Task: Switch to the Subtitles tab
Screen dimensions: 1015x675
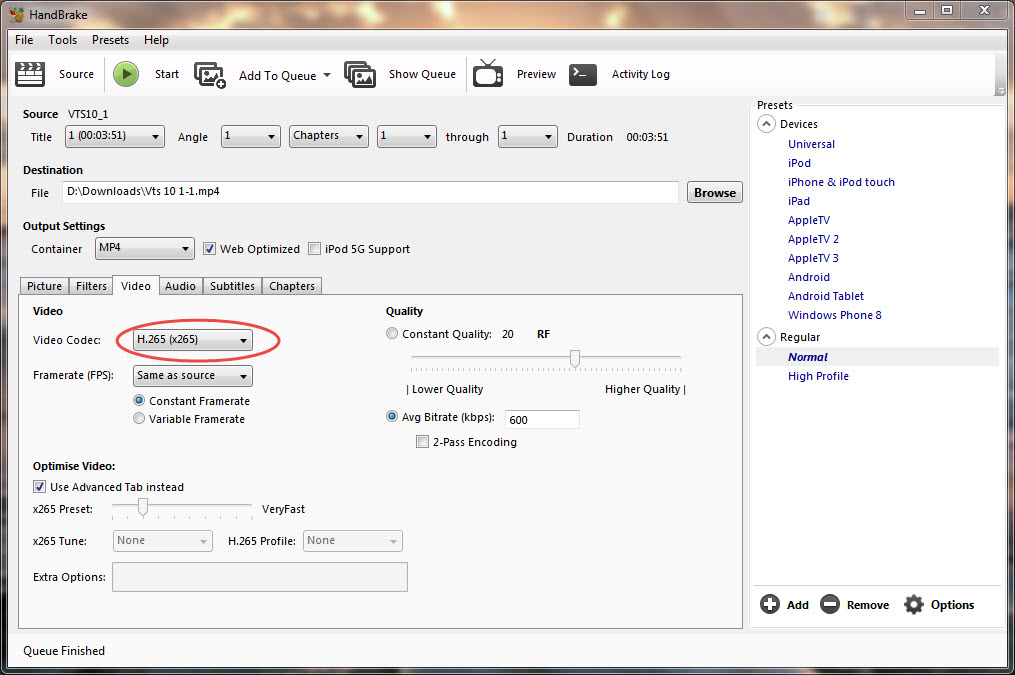Action: (232, 286)
